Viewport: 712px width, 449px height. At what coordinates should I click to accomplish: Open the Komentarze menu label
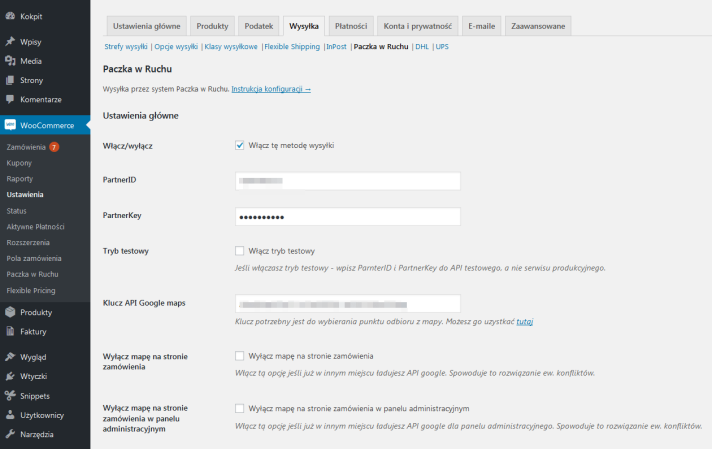tap(41, 99)
